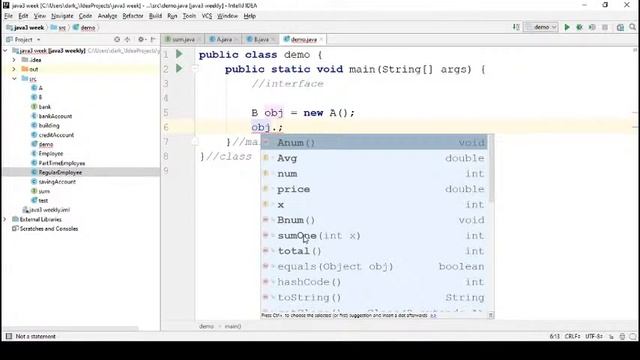Click the collapse all icon in Project panel header
The height and width of the screenshot is (360, 640).
click(x=127, y=40)
